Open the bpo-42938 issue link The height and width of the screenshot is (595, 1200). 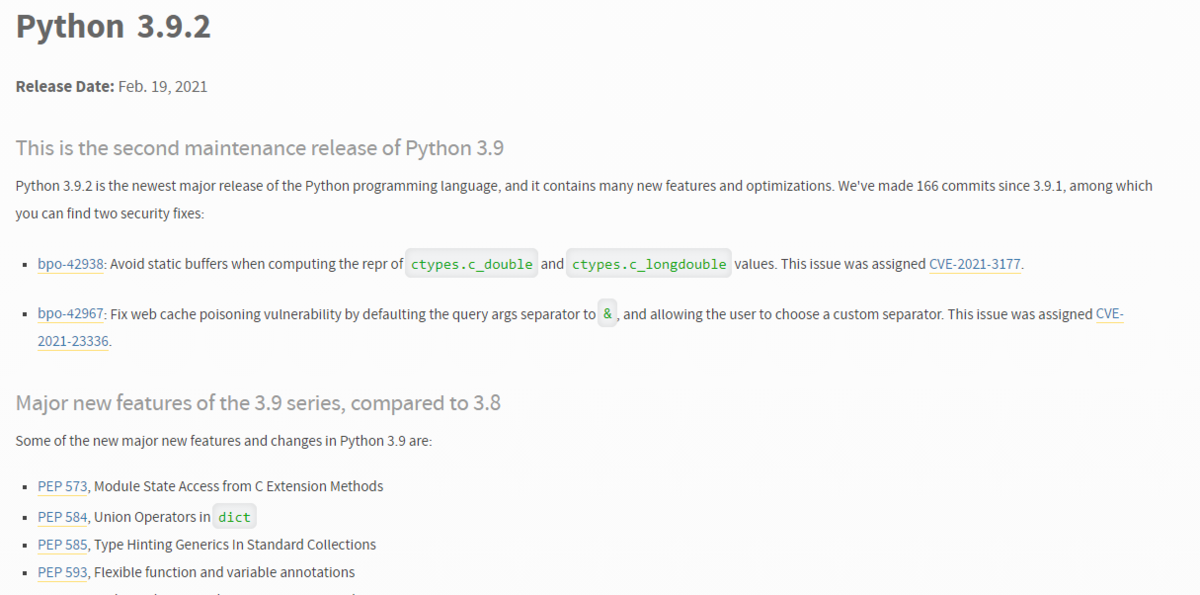click(71, 264)
